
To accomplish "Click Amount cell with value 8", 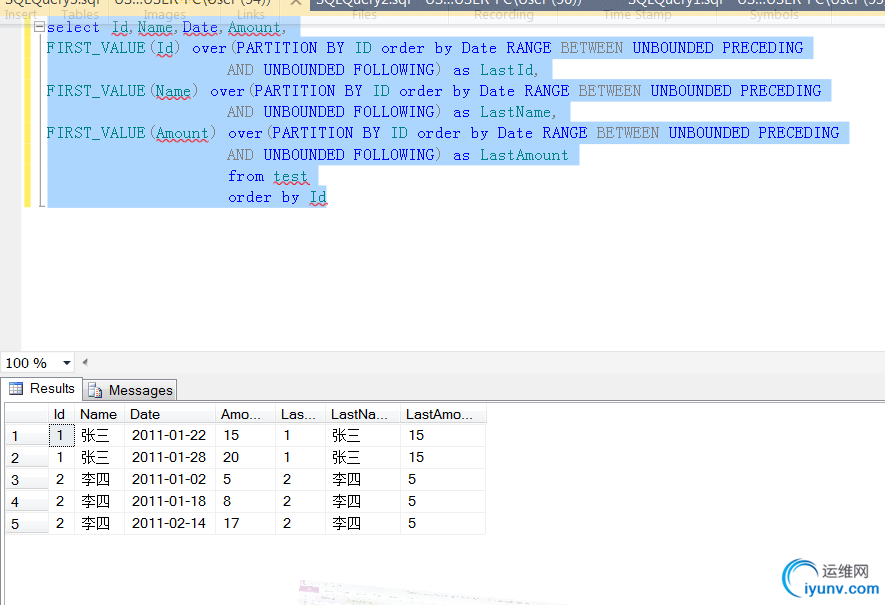I will [x=245, y=501].
